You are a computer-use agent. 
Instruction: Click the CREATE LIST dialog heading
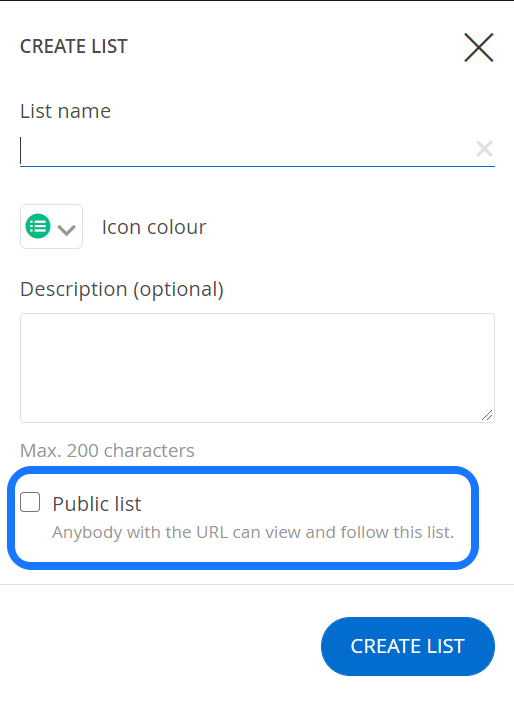coord(74,47)
